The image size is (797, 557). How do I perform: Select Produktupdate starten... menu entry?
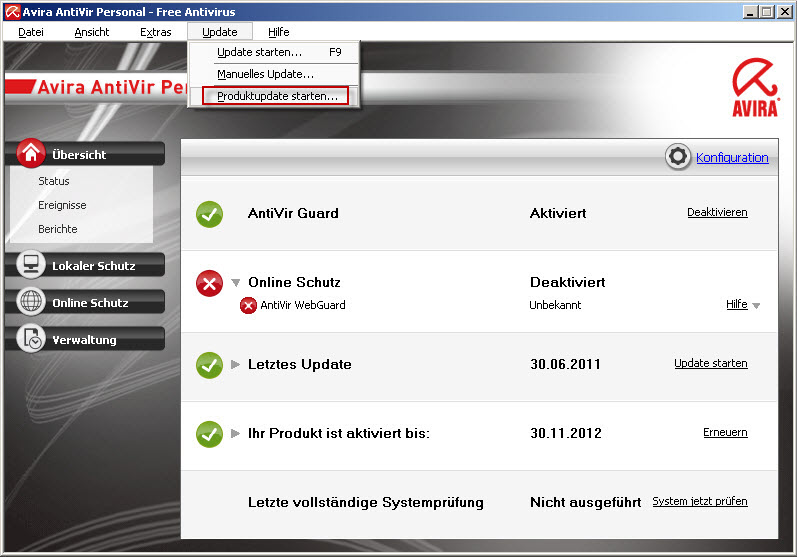[275, 96]
